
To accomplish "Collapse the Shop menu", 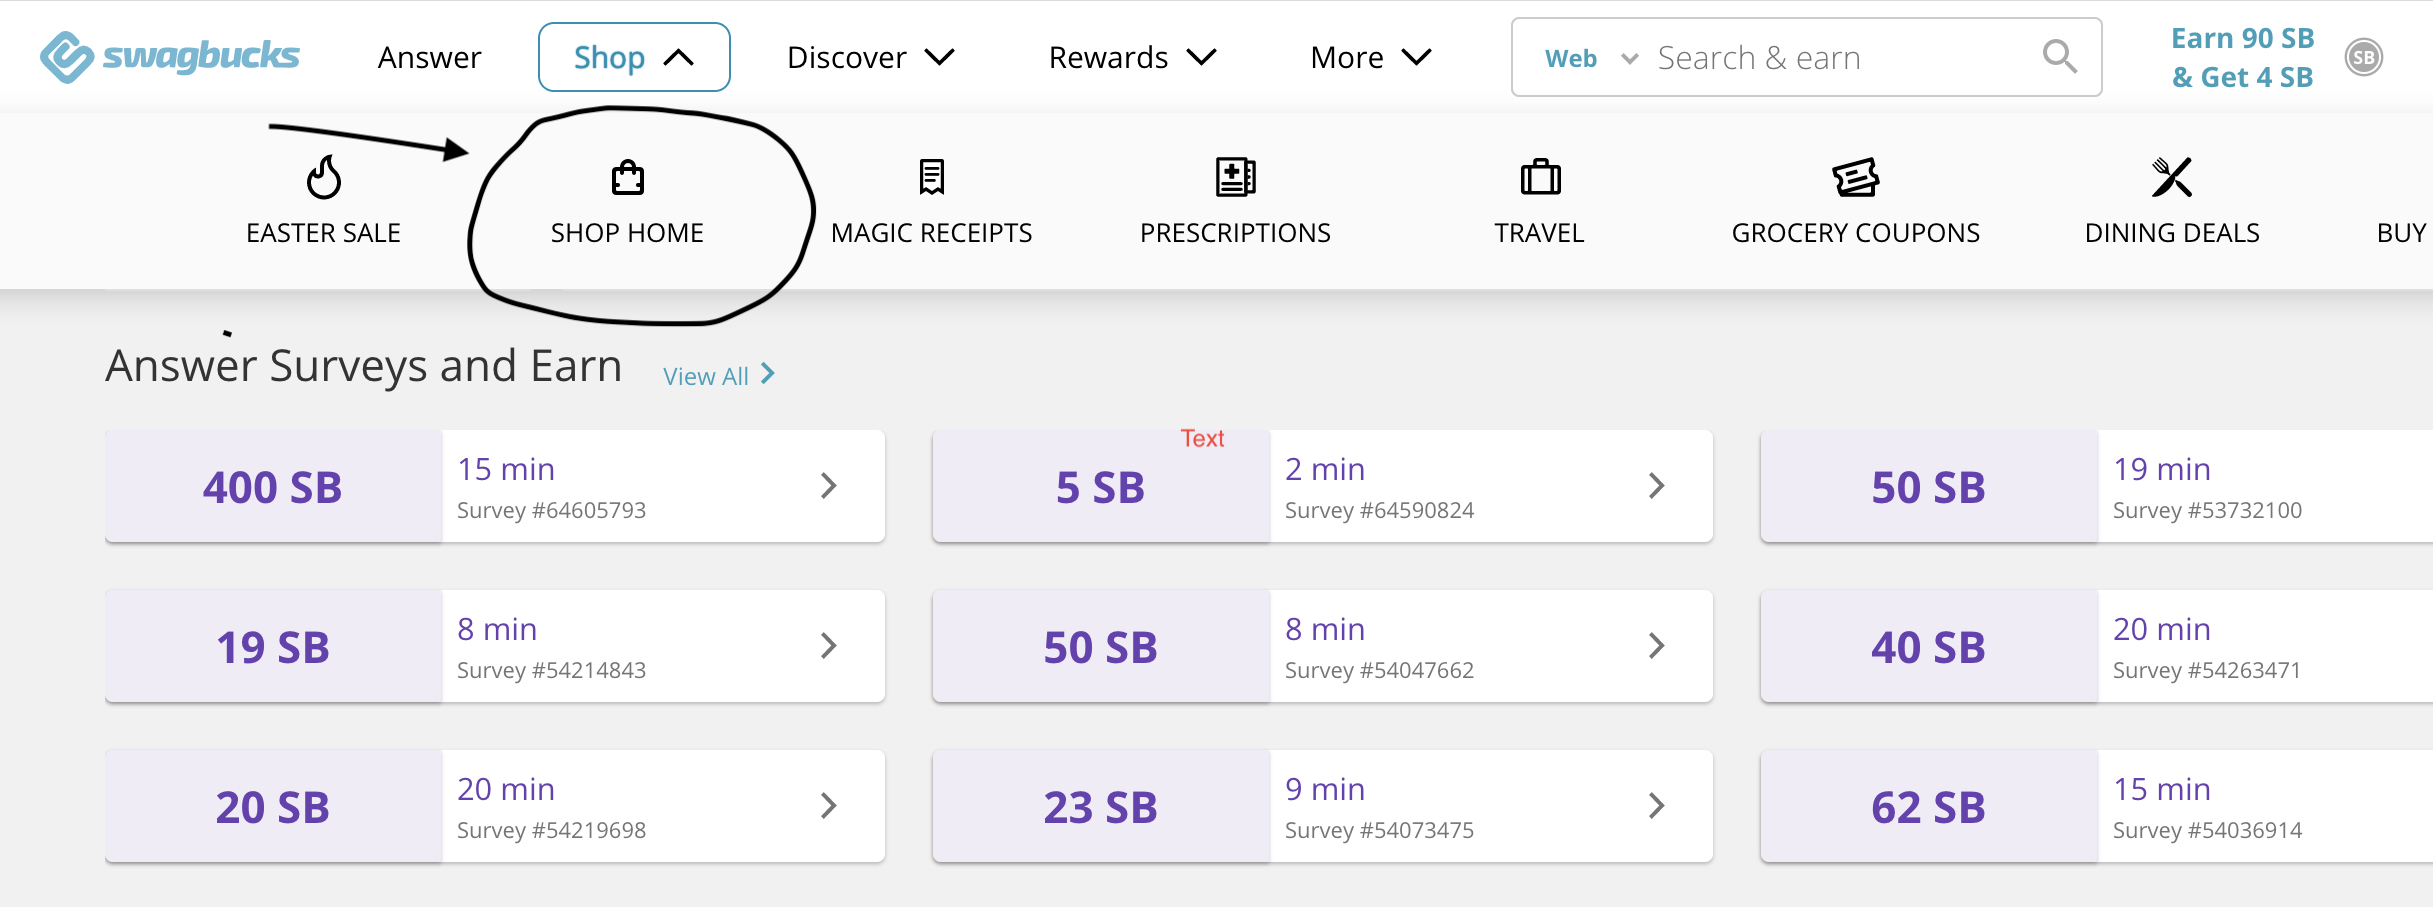I will tap(634, 57).
